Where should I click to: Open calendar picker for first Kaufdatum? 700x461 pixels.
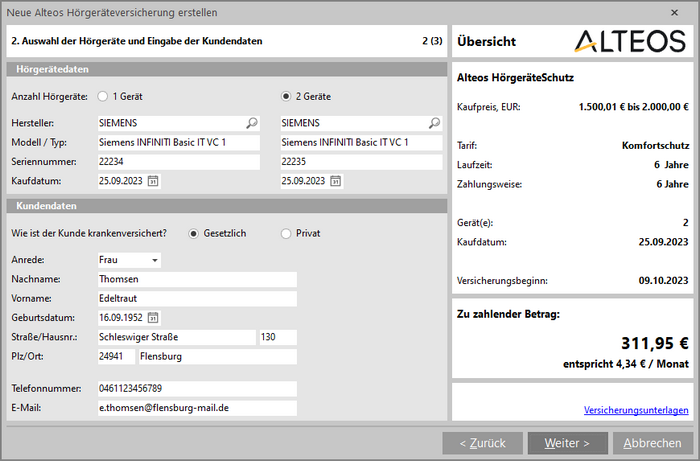point(153,181)
